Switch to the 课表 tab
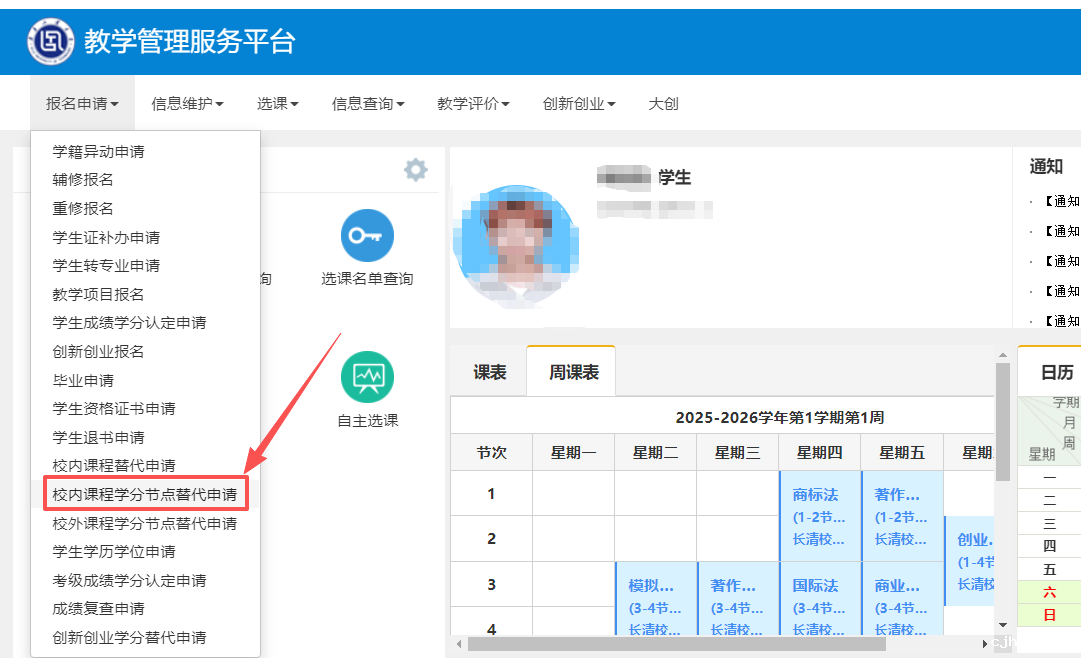This screenshot has height=658, width=1081. click(x=489, y=372)
